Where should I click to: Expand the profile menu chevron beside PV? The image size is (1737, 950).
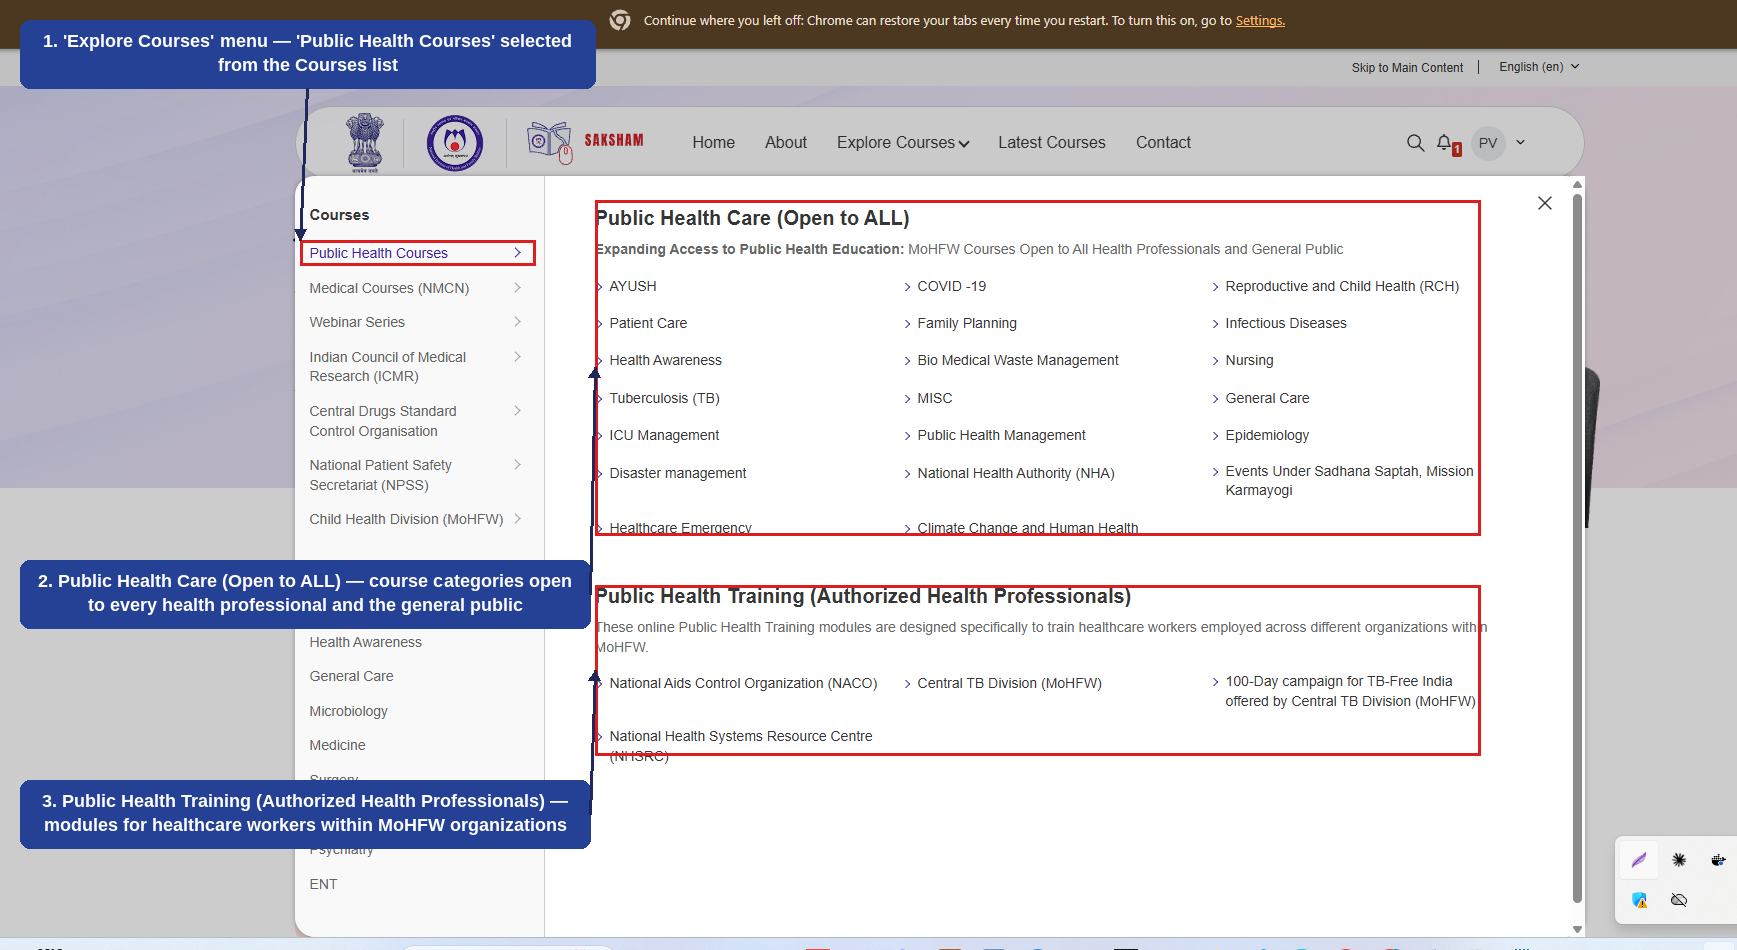coord(1521,143)
